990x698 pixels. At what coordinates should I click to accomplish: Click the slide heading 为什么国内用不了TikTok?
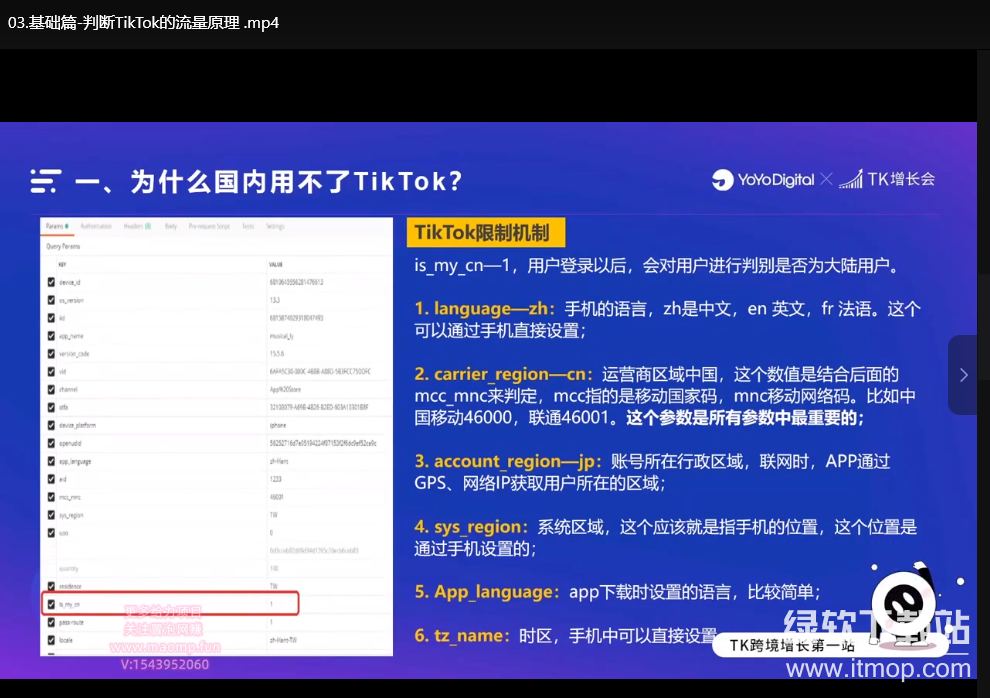[x=297, y=182]
